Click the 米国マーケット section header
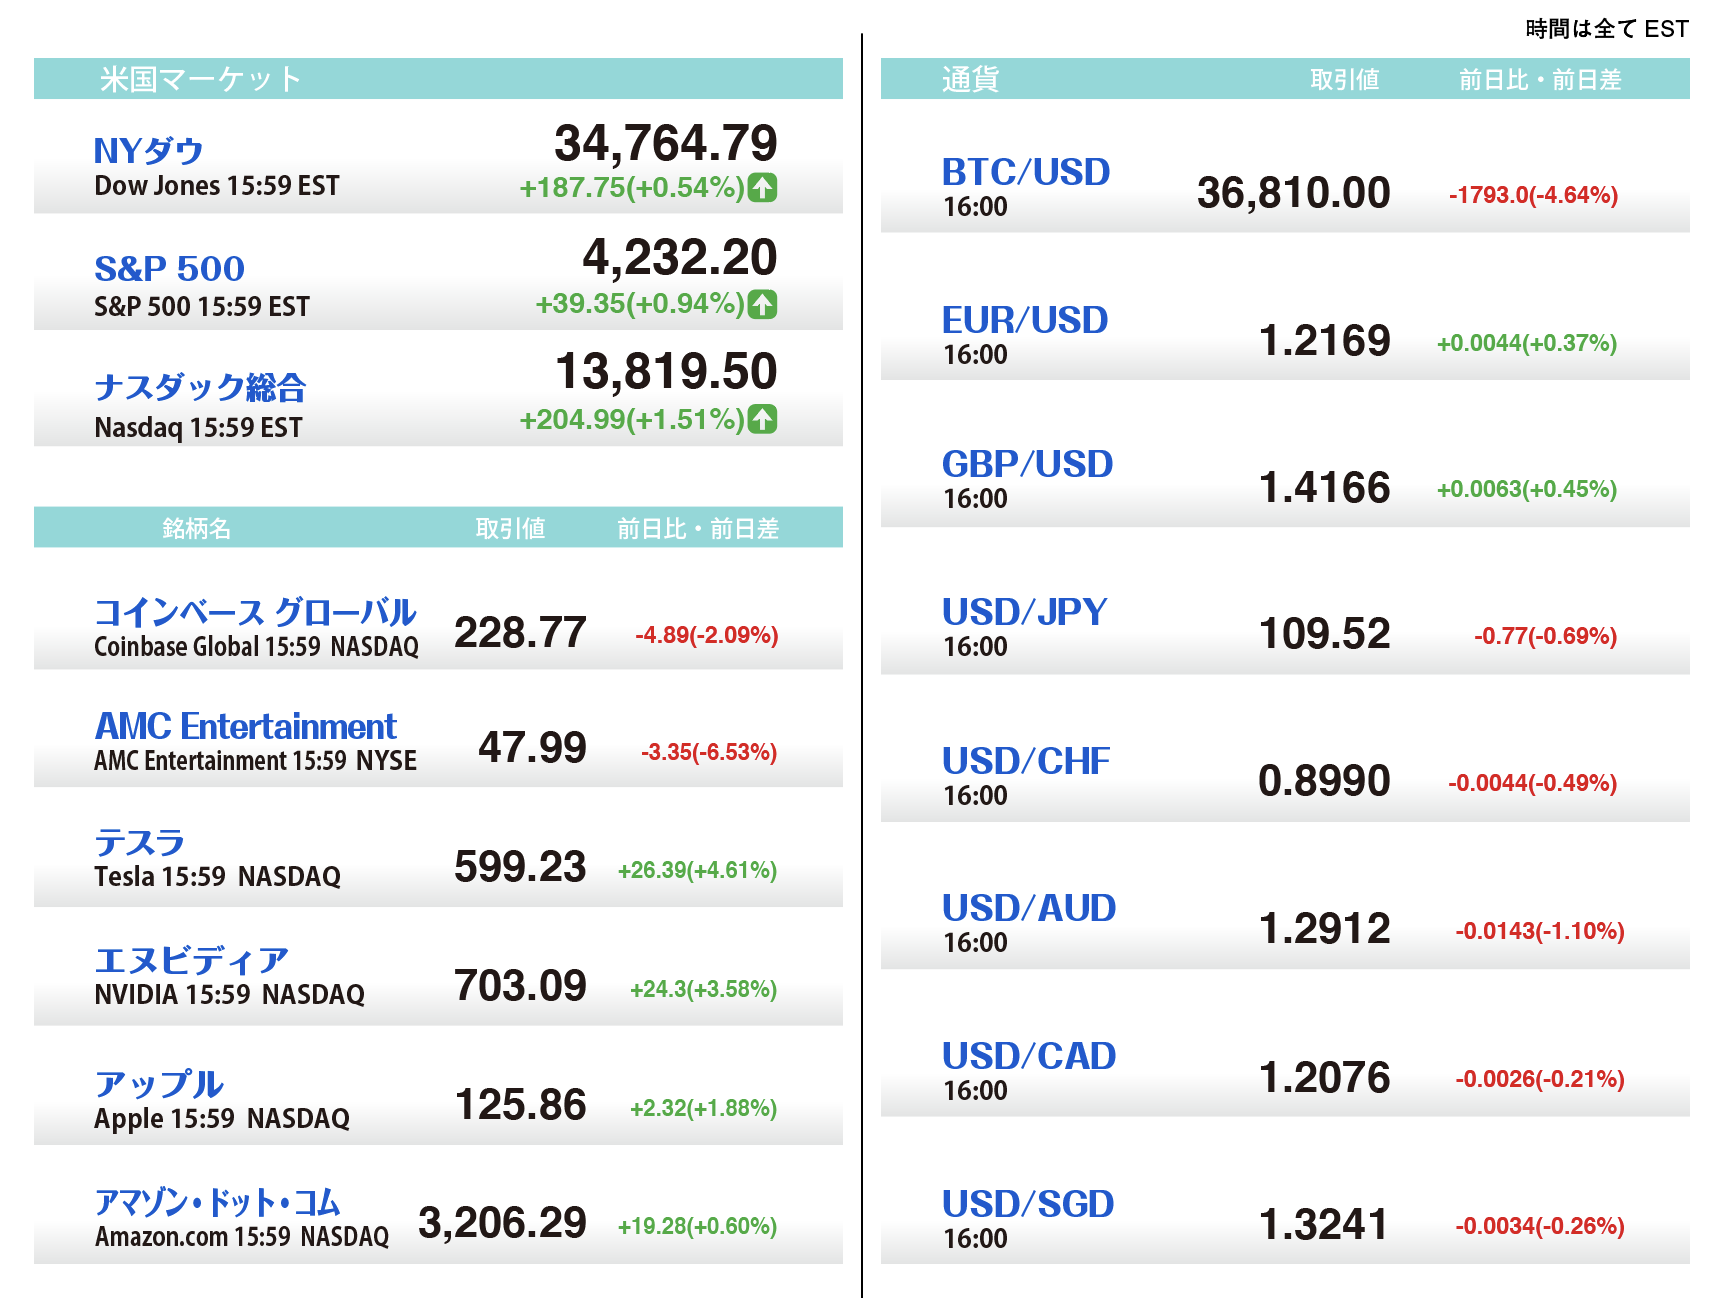The height and width of the screenshot is (1298, 1726). (200, 79)
